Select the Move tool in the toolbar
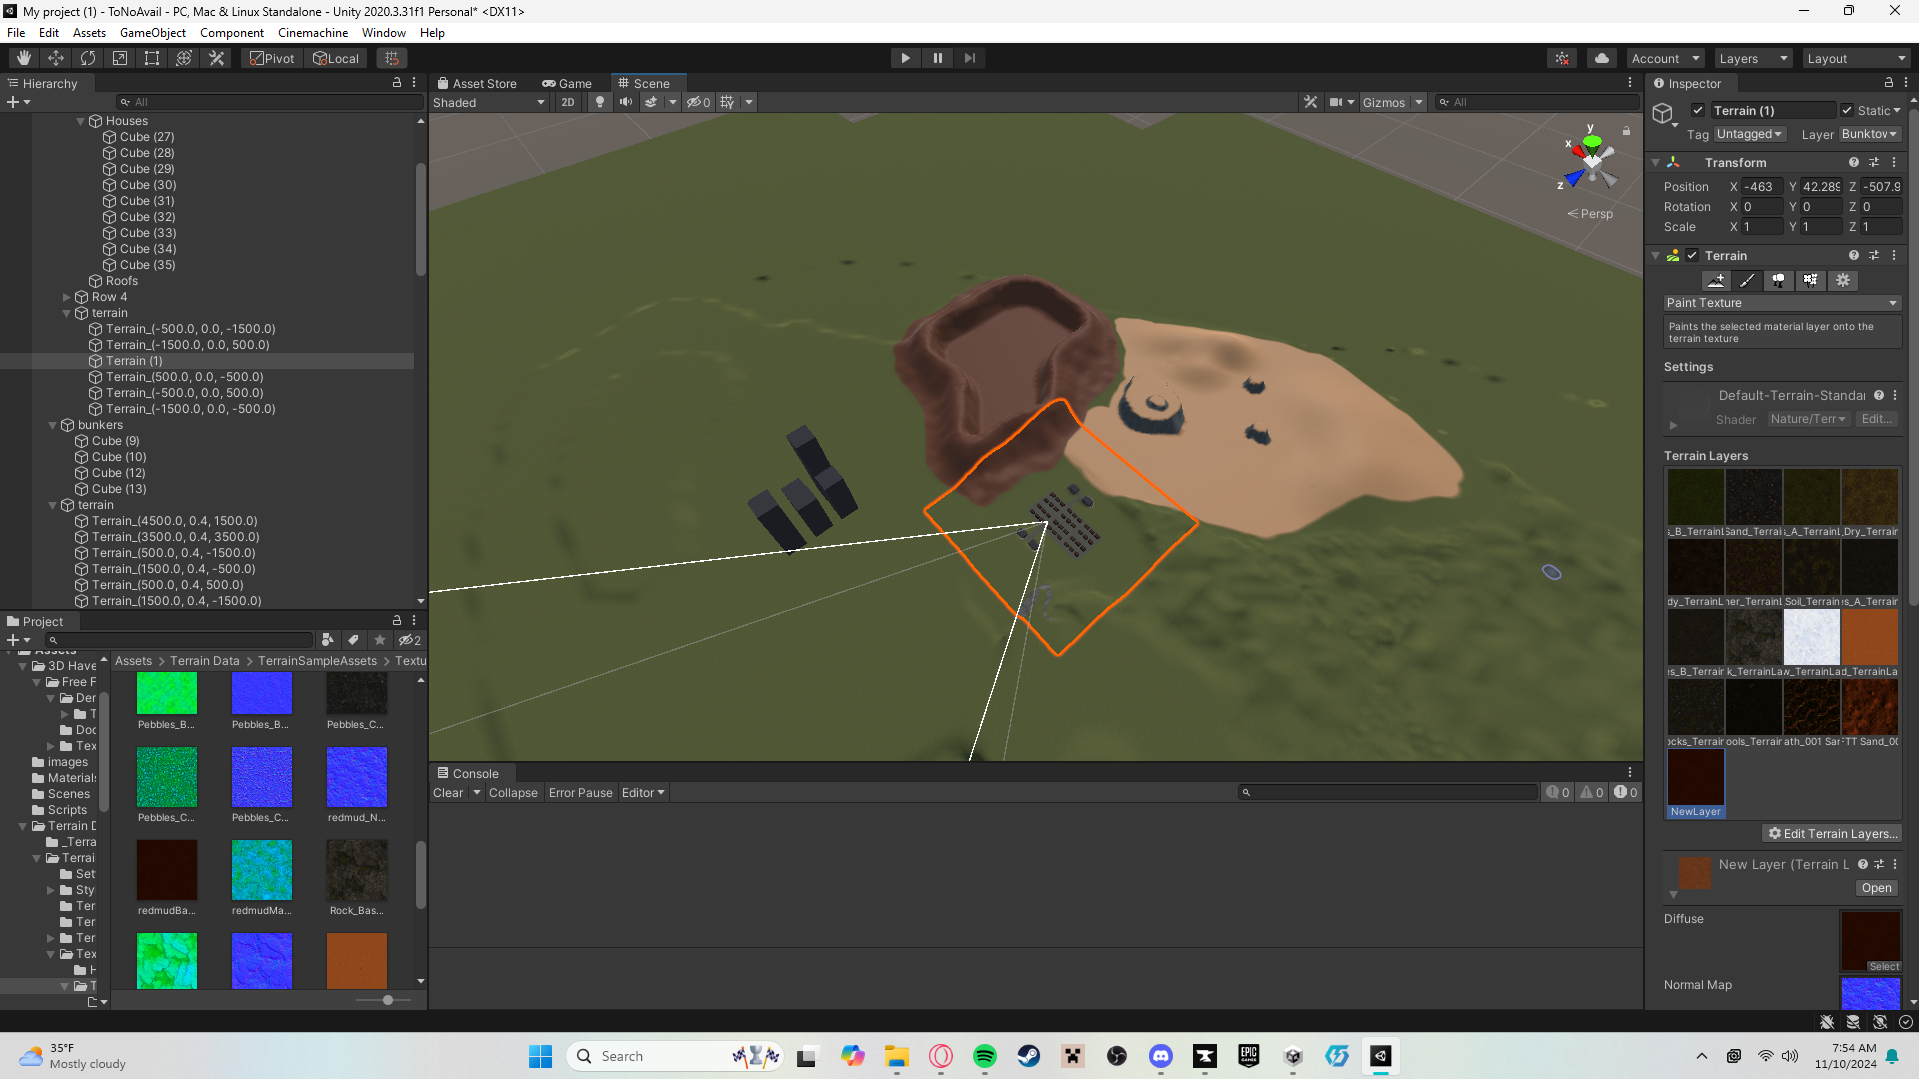The height and width of the screenshot is (1079, 1919). [56, 57]
